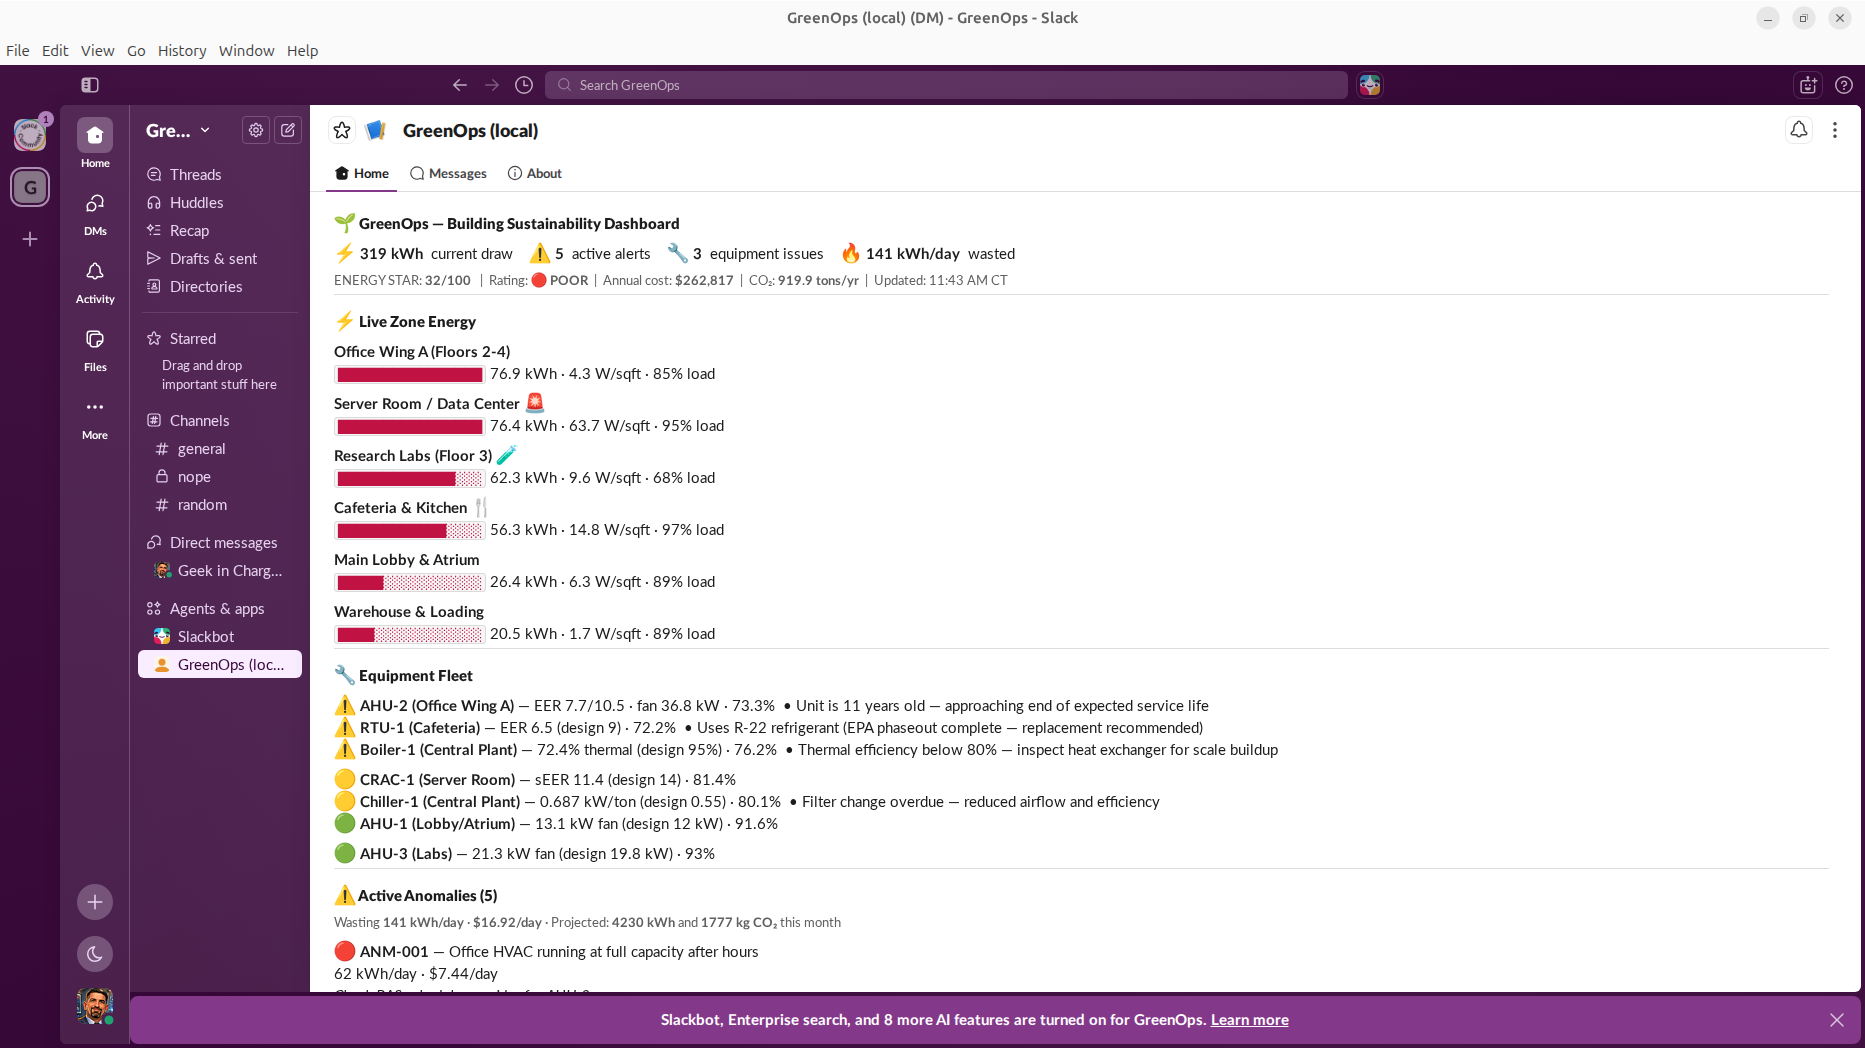Viewport: 1865px width, 1048px height.
Task: Select GreenOps (local) app in sidebar
Action: [x=220, y=665]
